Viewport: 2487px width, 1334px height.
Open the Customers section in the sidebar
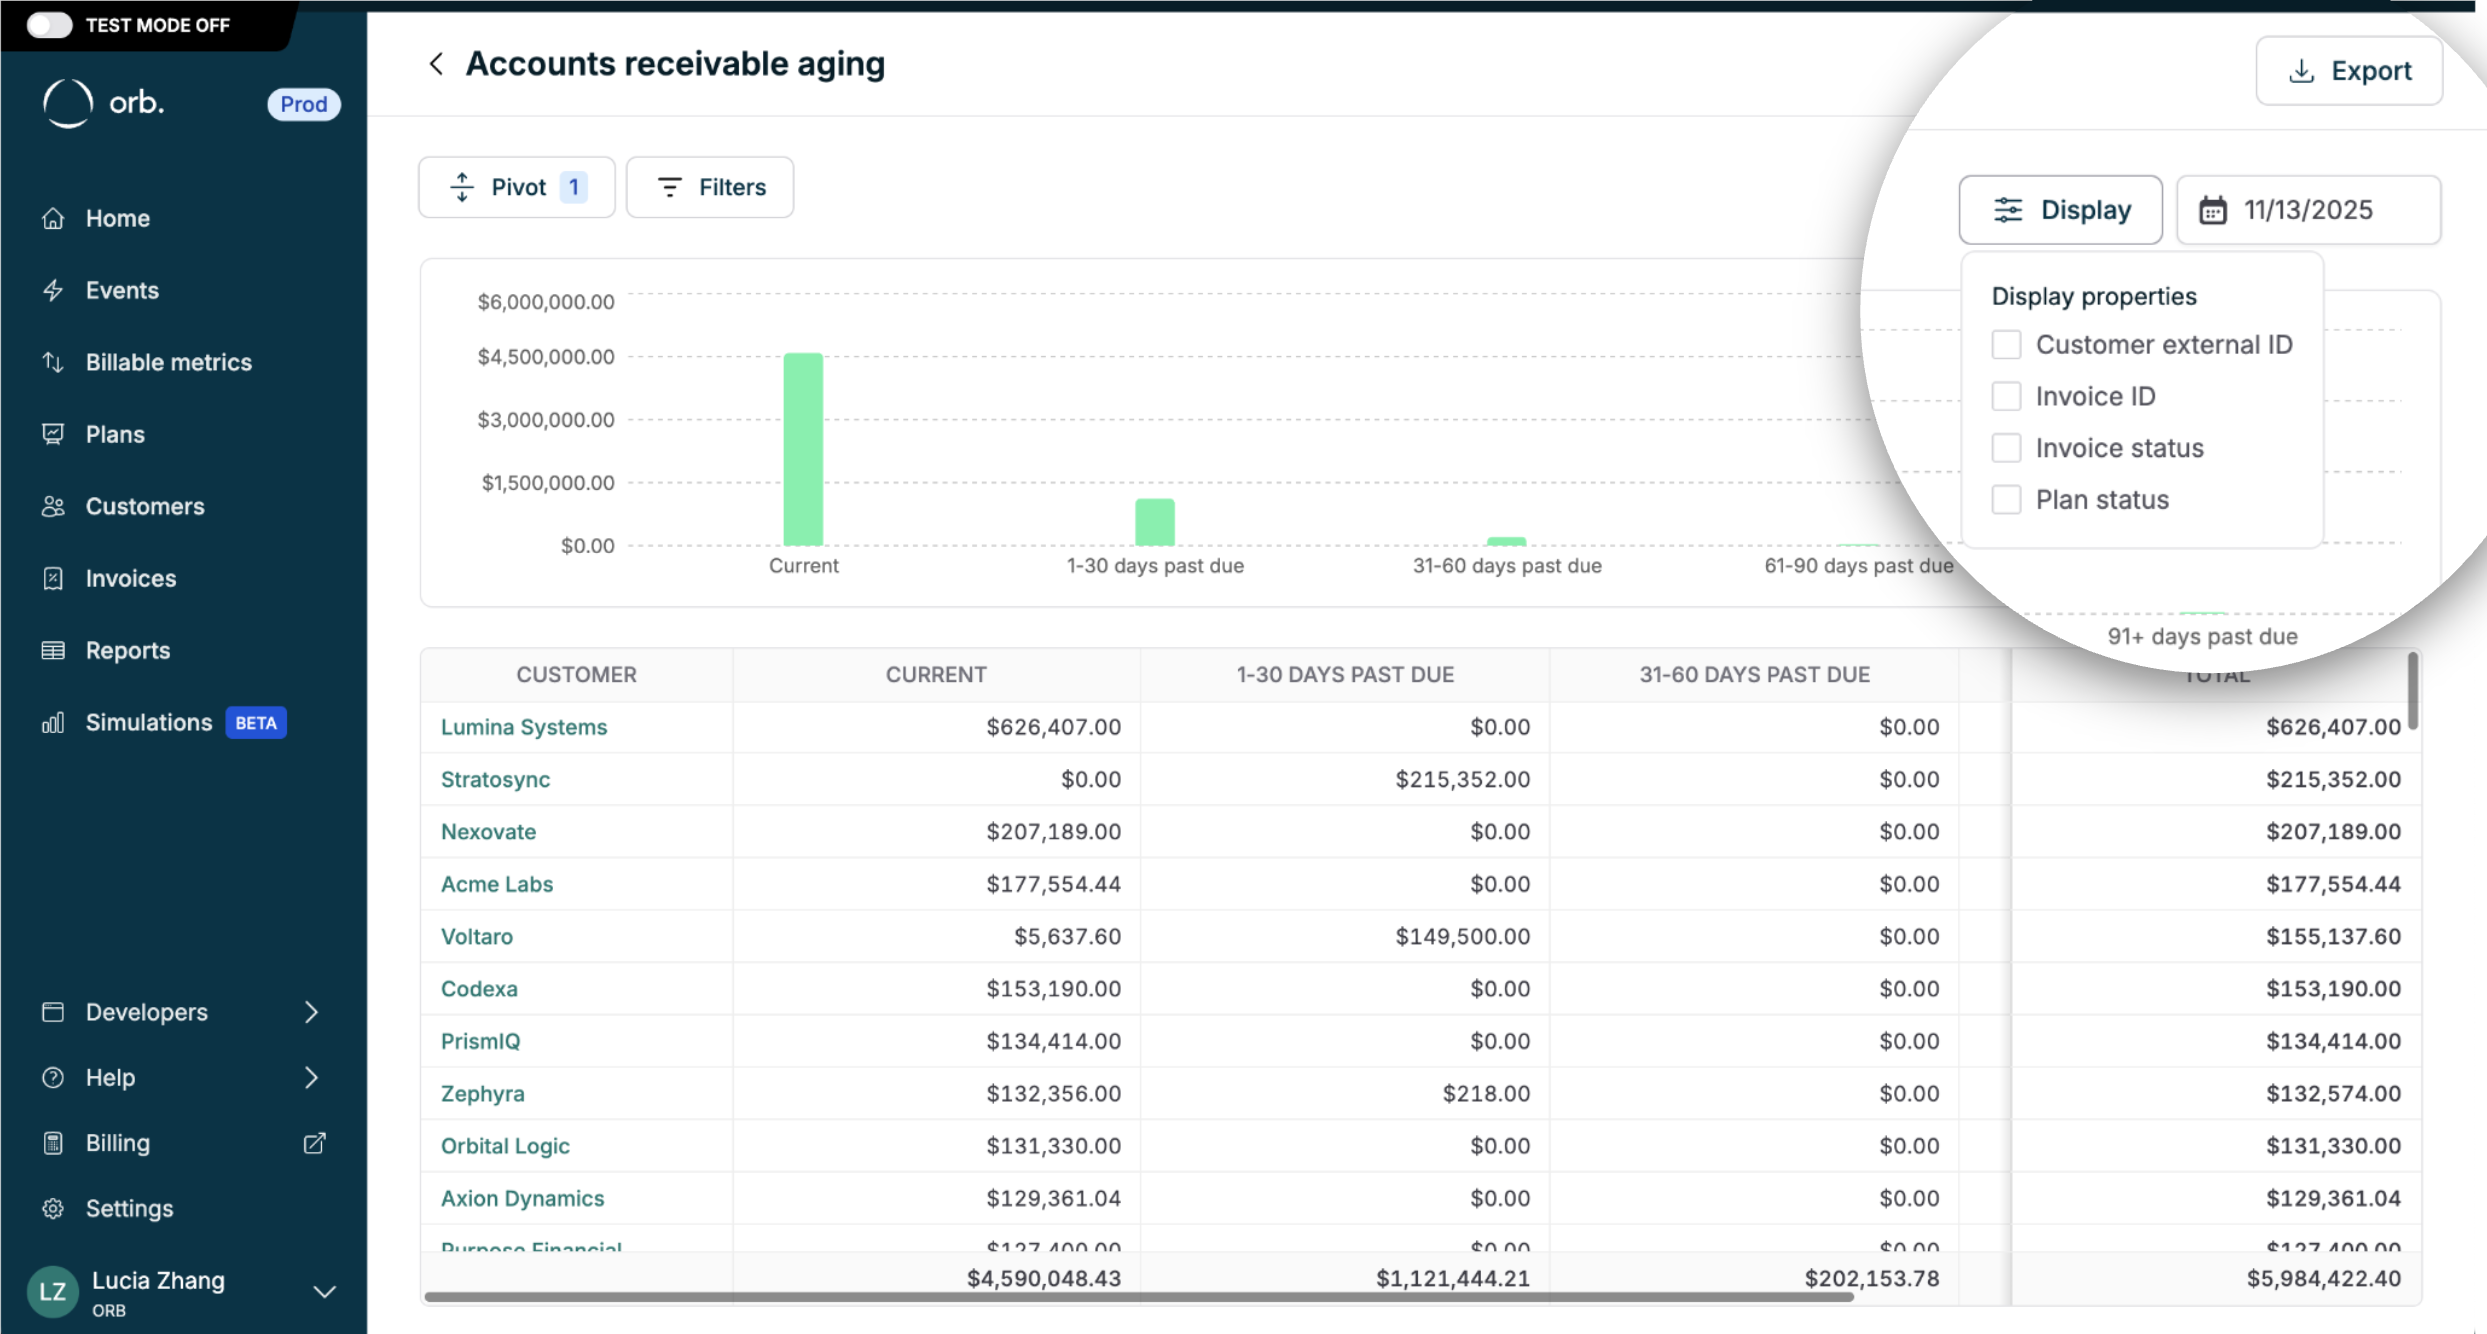(145, 506)
